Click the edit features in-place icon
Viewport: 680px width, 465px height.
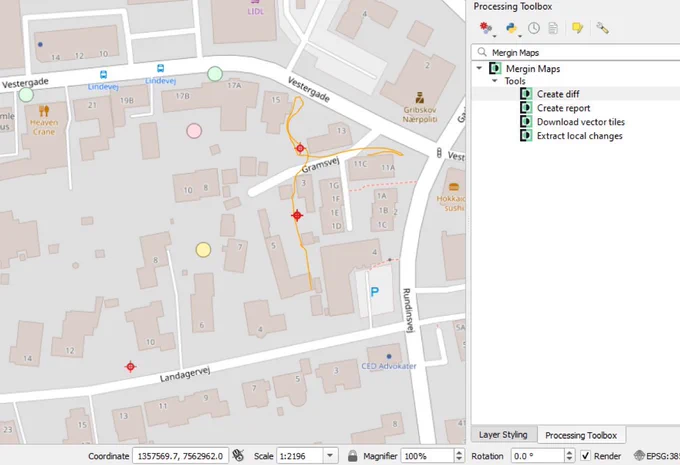tap(578, 28)
